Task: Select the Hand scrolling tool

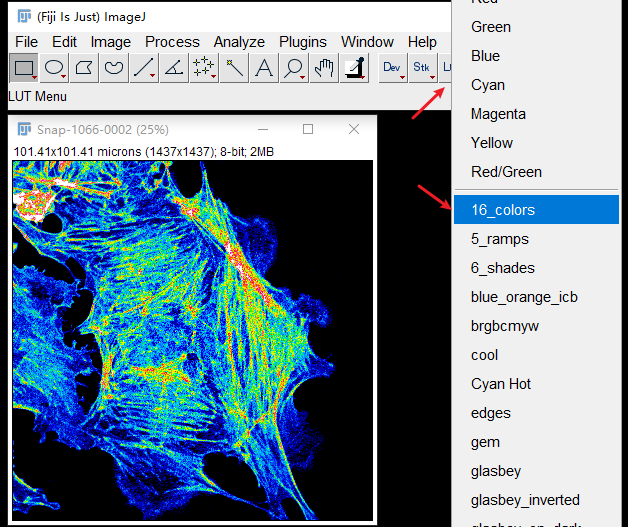Action: coord(324,68)
